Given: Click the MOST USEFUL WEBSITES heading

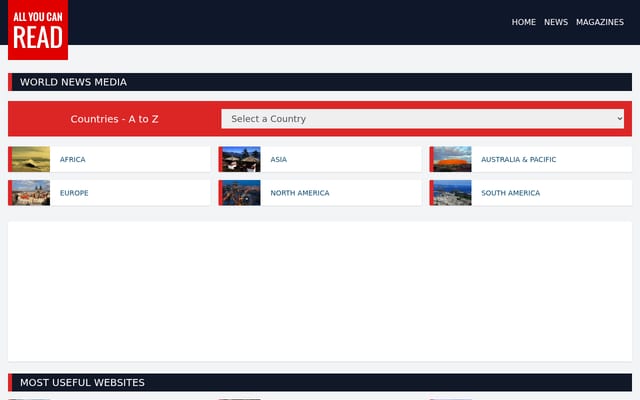Looking at the screenshot, I should click(x=82, y=382).
